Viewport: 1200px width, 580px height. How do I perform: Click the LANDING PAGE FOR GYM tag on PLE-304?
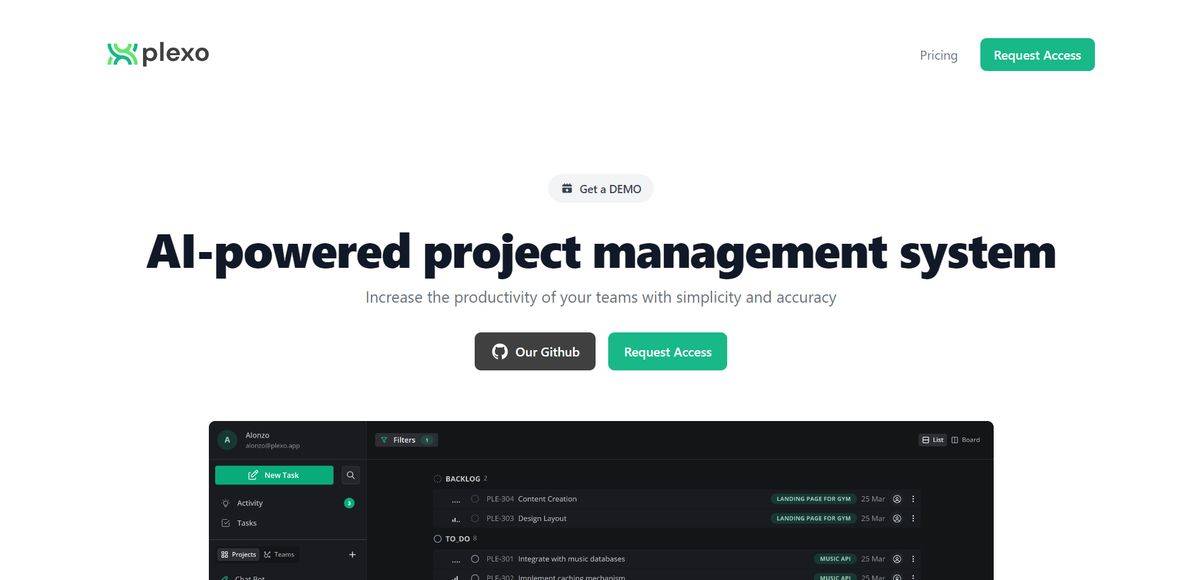click(x=813, y=499)
